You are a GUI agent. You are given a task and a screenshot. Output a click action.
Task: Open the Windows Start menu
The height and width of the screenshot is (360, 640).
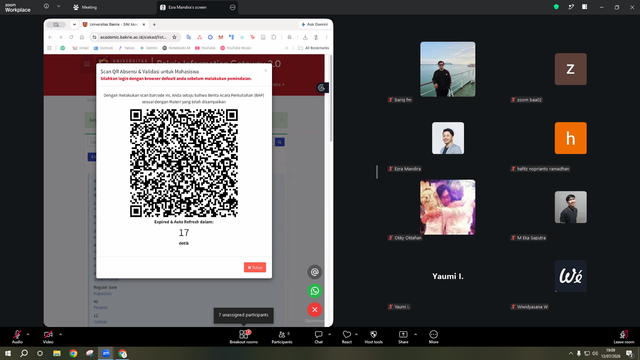pyautogui.click(x=8, y=353)
